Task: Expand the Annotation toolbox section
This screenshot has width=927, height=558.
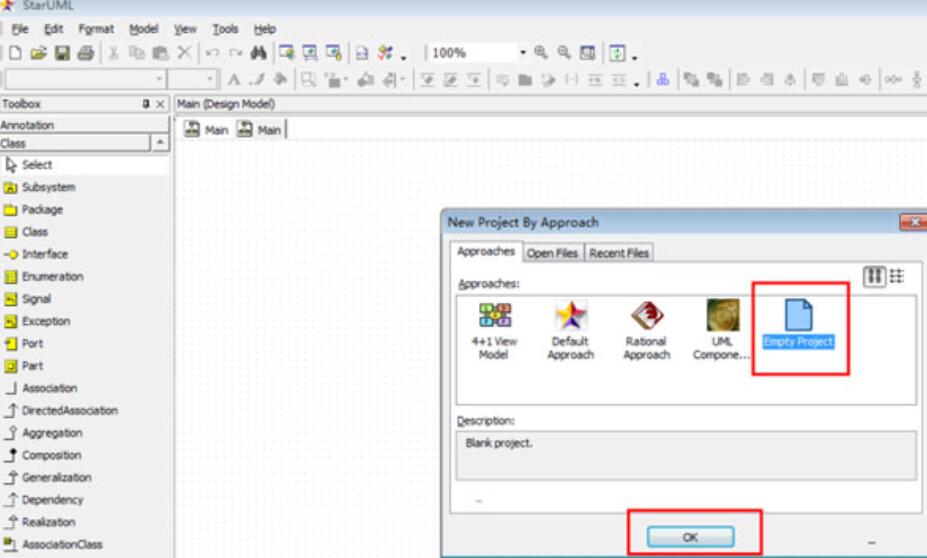Action: coord(84,125)
